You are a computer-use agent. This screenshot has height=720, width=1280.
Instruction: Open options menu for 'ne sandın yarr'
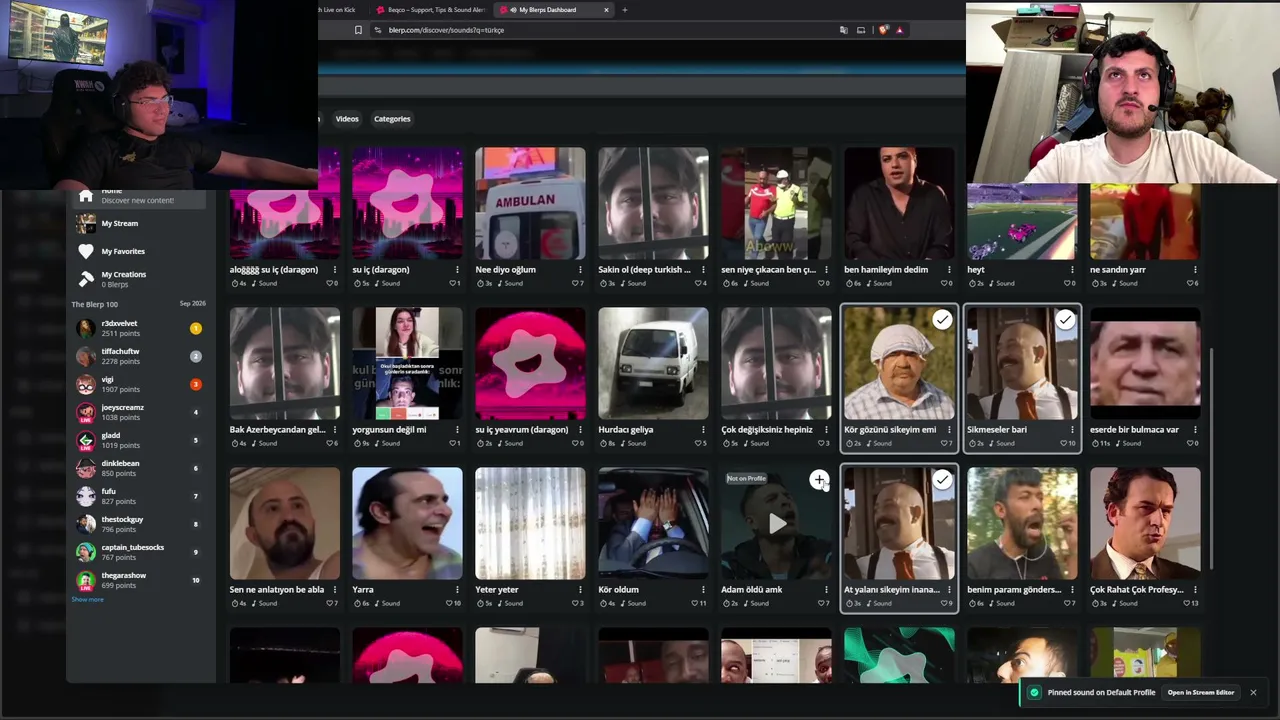1195,269
